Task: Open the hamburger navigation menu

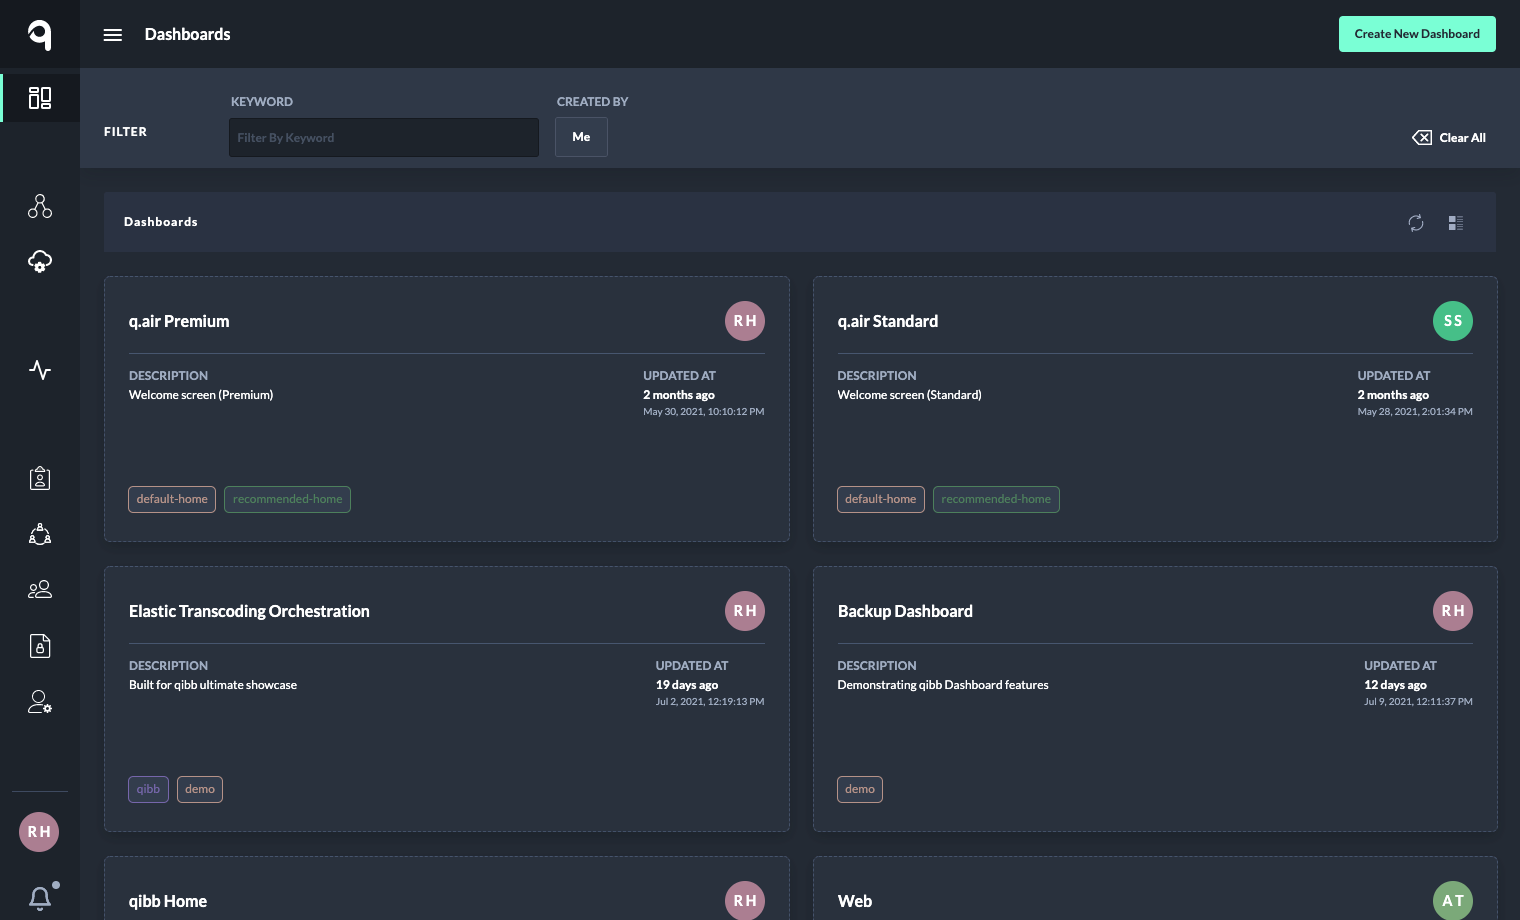Action: [113, 35]
